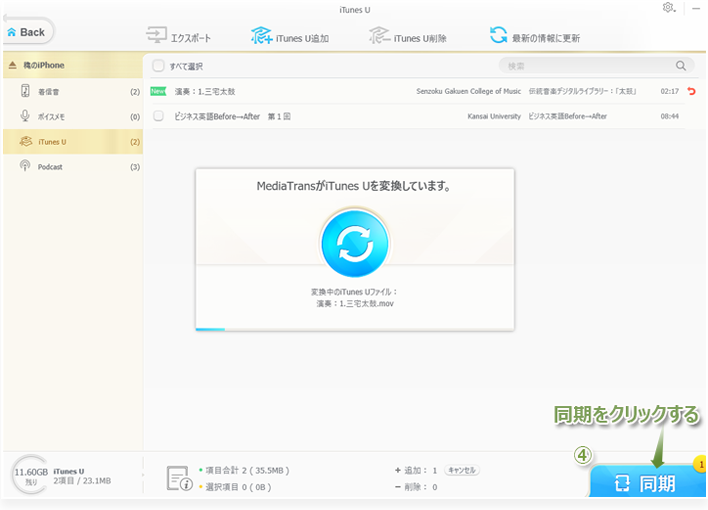708x510 pixels.
Task: Click the iTunes U削除 delete icon
Action: (x=377, y=36)
